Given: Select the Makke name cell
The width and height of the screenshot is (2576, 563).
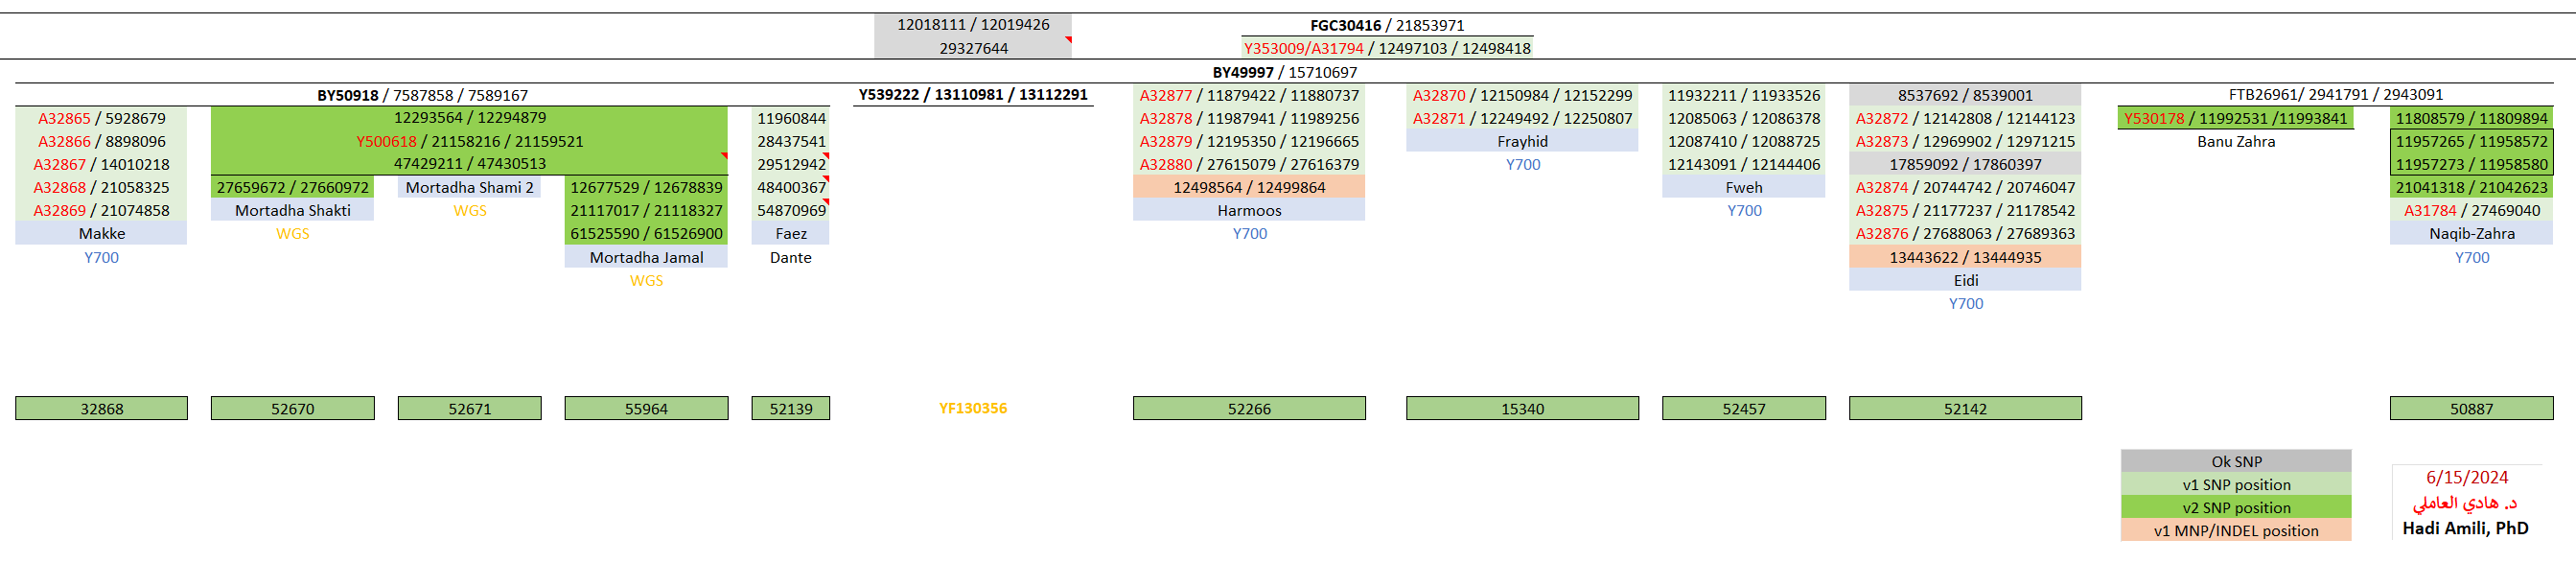Looking at the screenshot, I should coord(101,233).
